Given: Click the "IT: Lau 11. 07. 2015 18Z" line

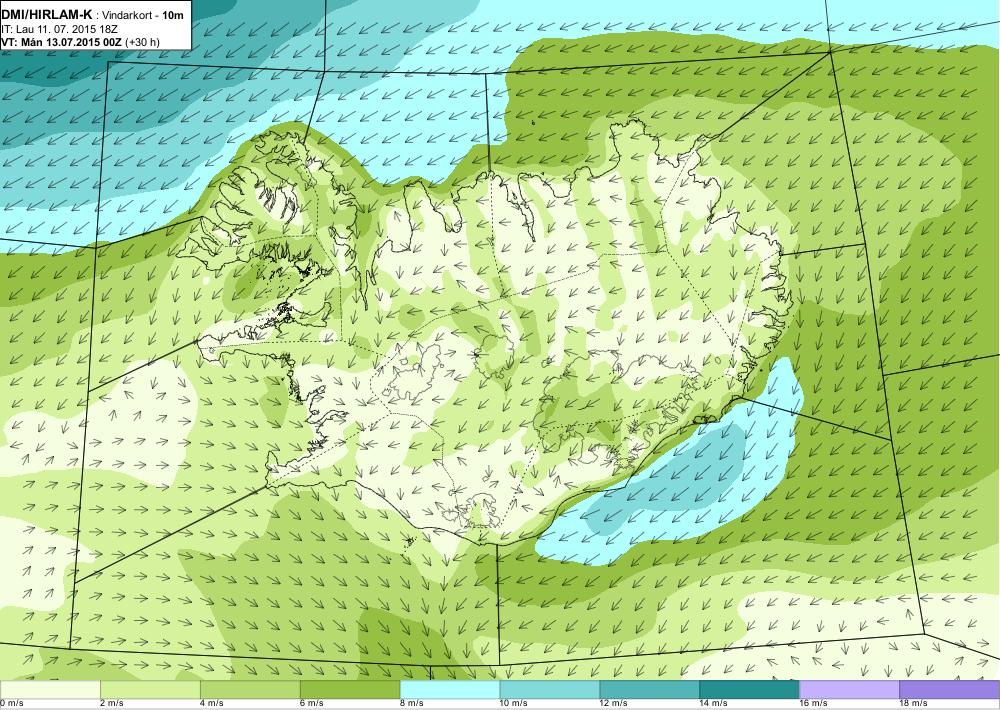Looking at the screenshot, I should (59, 29).
